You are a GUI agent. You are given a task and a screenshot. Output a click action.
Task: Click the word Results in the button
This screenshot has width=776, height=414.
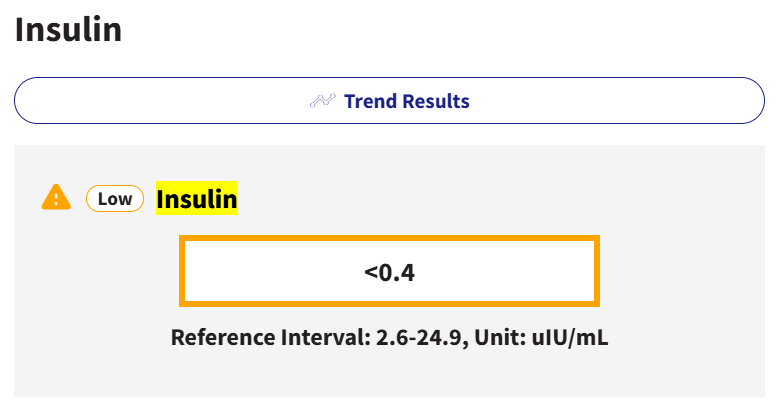[436, 101]
